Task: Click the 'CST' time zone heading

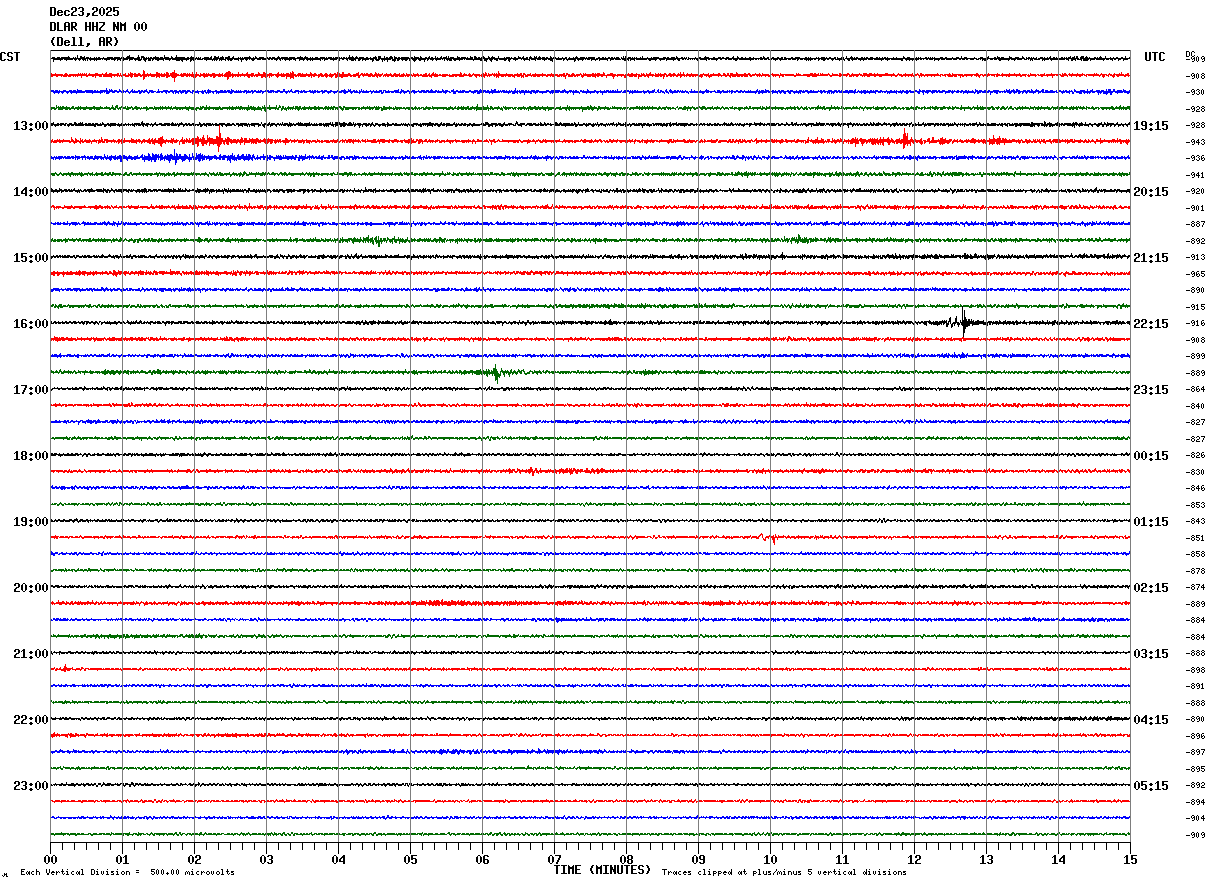Action: tap(10, 57)
